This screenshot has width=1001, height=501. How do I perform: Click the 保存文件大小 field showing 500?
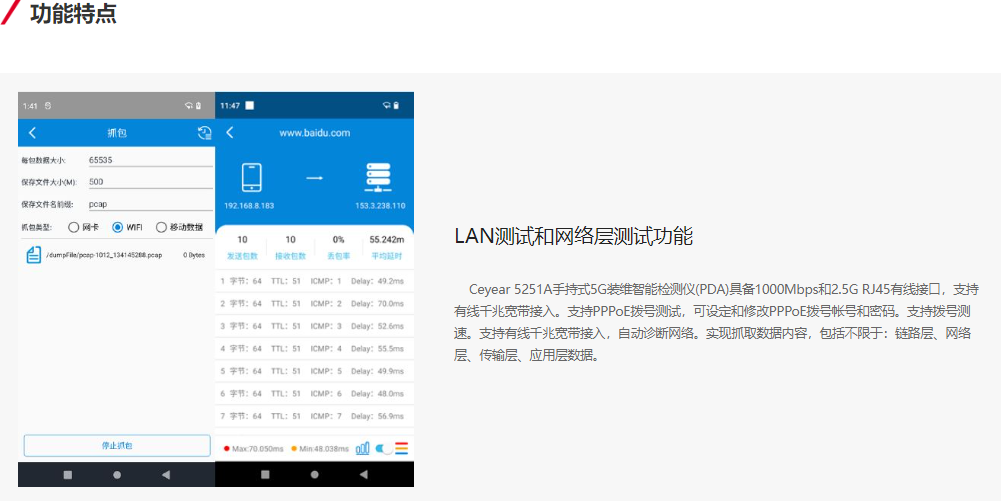[x=150, y=182]
